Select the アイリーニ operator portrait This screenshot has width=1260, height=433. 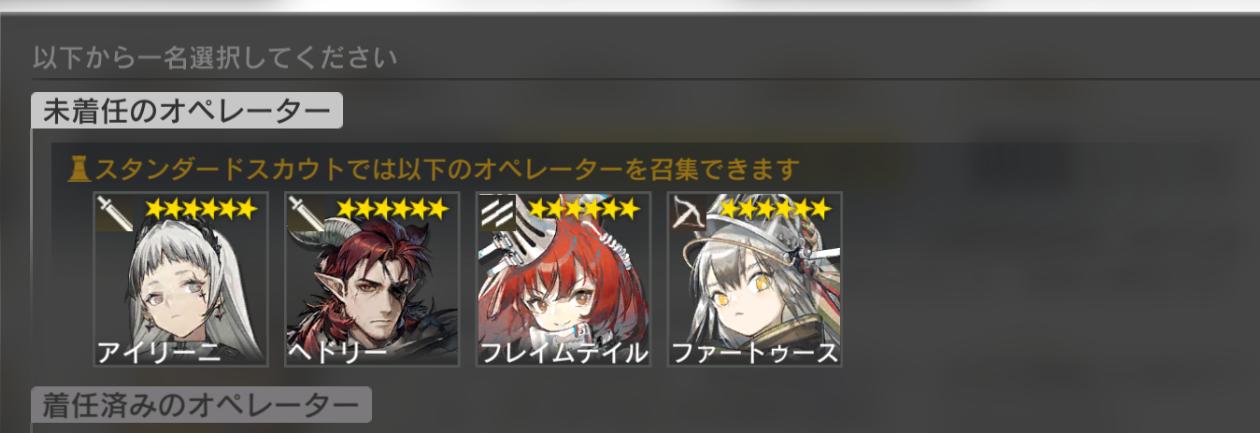pyautogui.click(x=180, y=279)
